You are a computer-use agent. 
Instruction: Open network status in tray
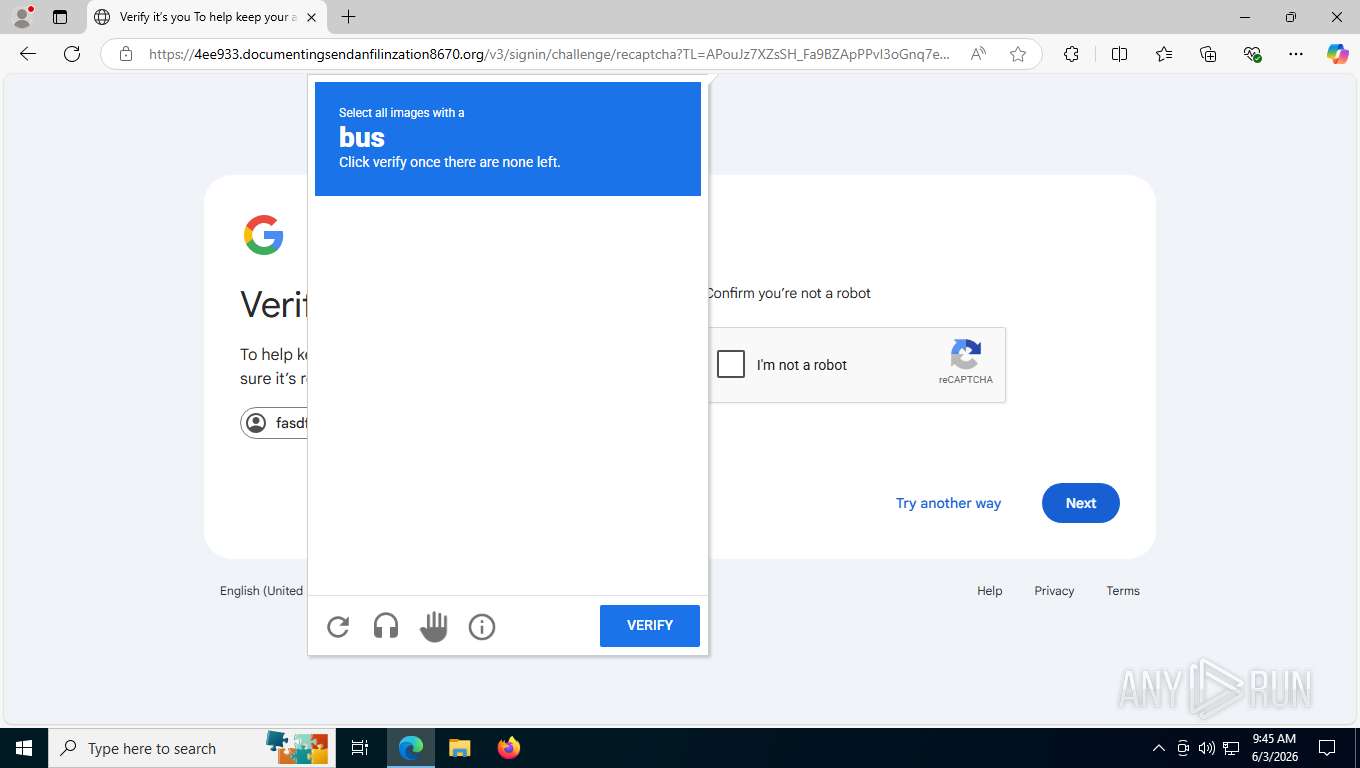(x=1231, y=748)
